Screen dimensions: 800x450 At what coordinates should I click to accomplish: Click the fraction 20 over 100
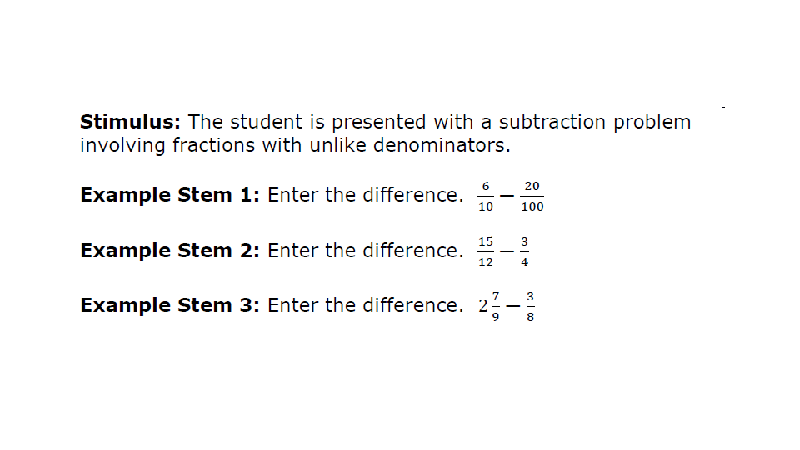[x=532, y=196]
